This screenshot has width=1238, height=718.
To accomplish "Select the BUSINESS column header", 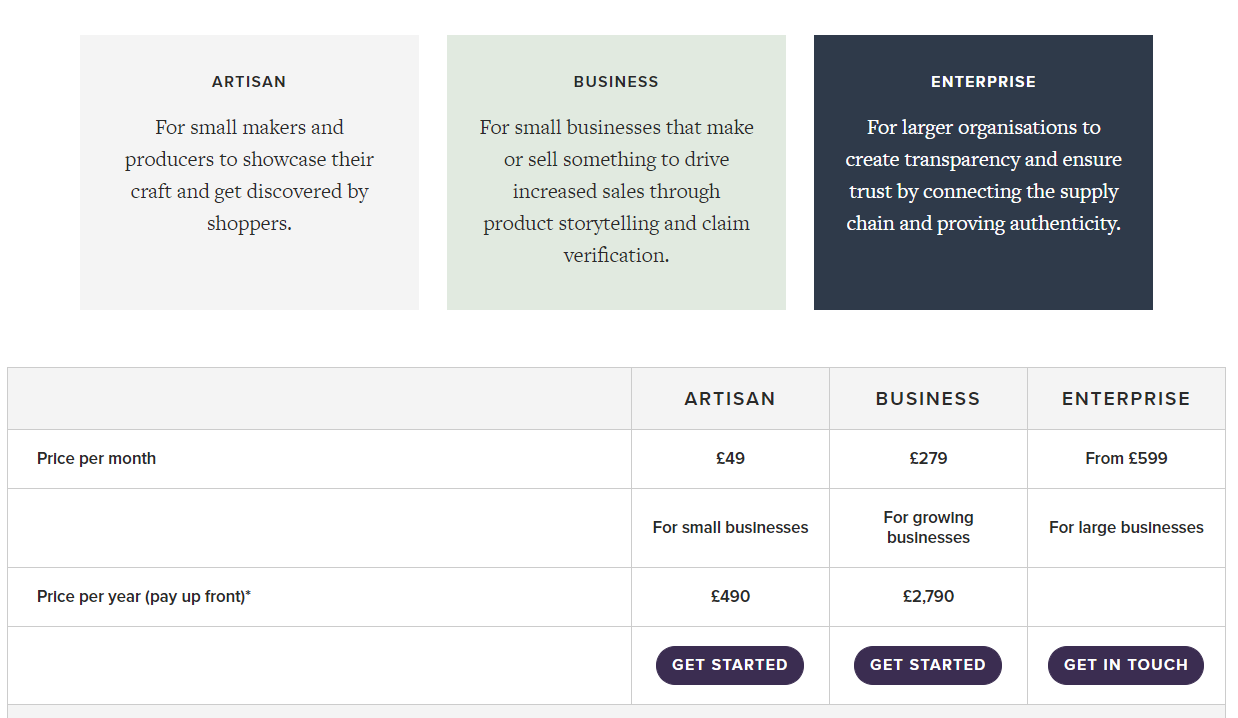I will (927, 397).
